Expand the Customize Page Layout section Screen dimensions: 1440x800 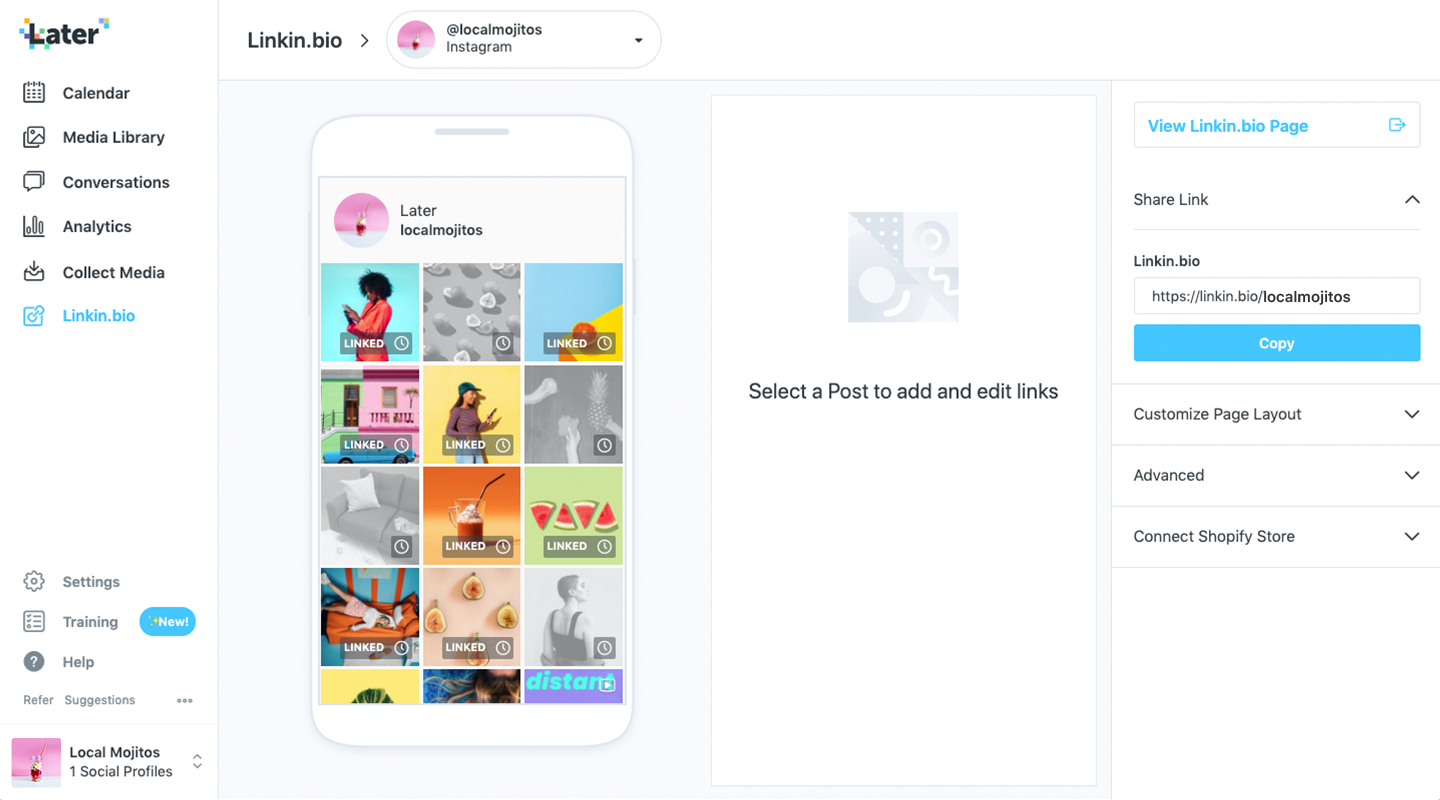(1276, 414)
